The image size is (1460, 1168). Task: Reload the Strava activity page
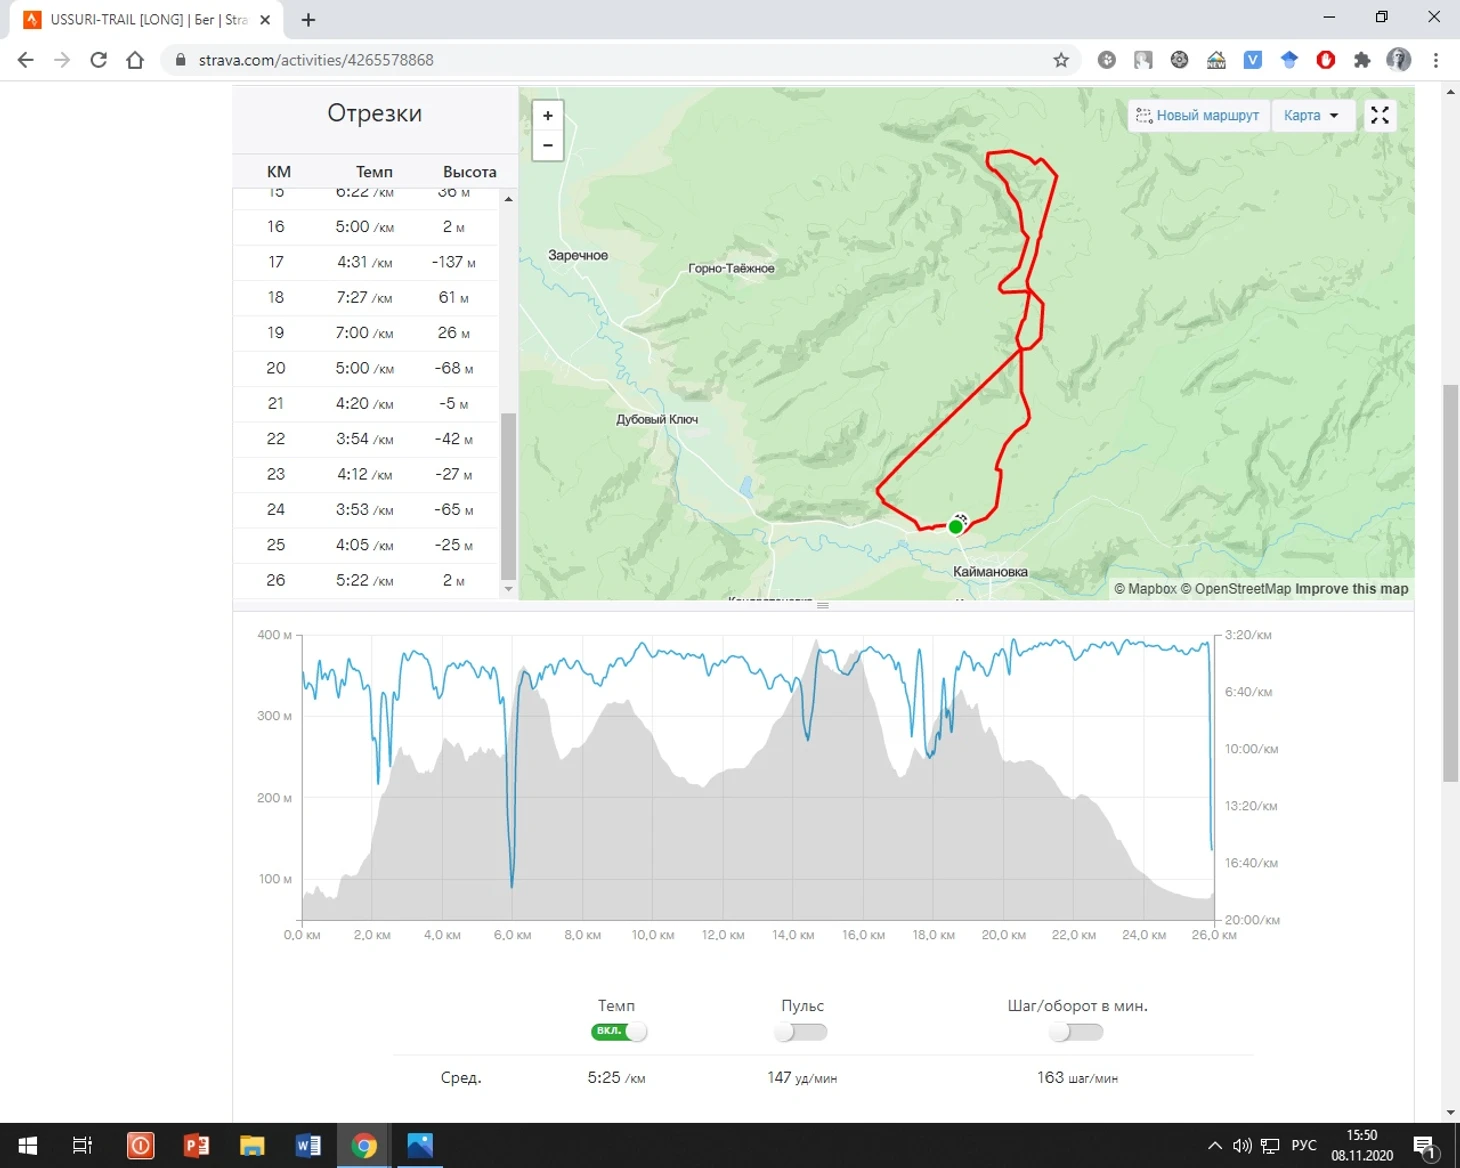(98, 60)
